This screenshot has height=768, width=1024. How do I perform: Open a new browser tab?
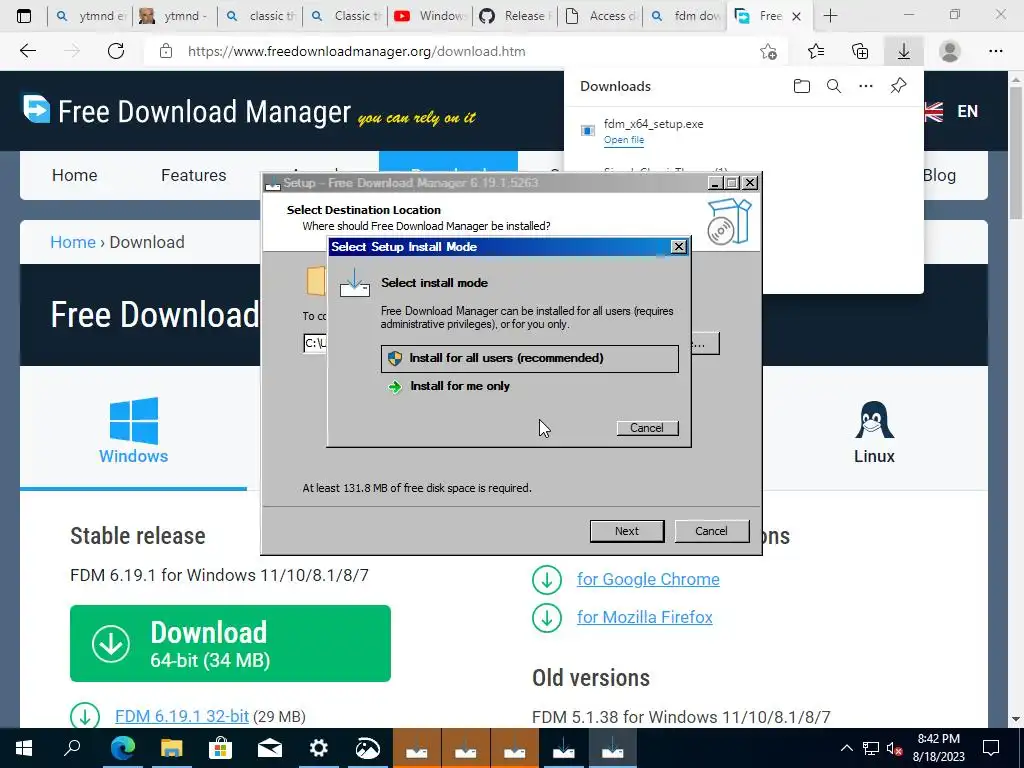pos(831,16)
